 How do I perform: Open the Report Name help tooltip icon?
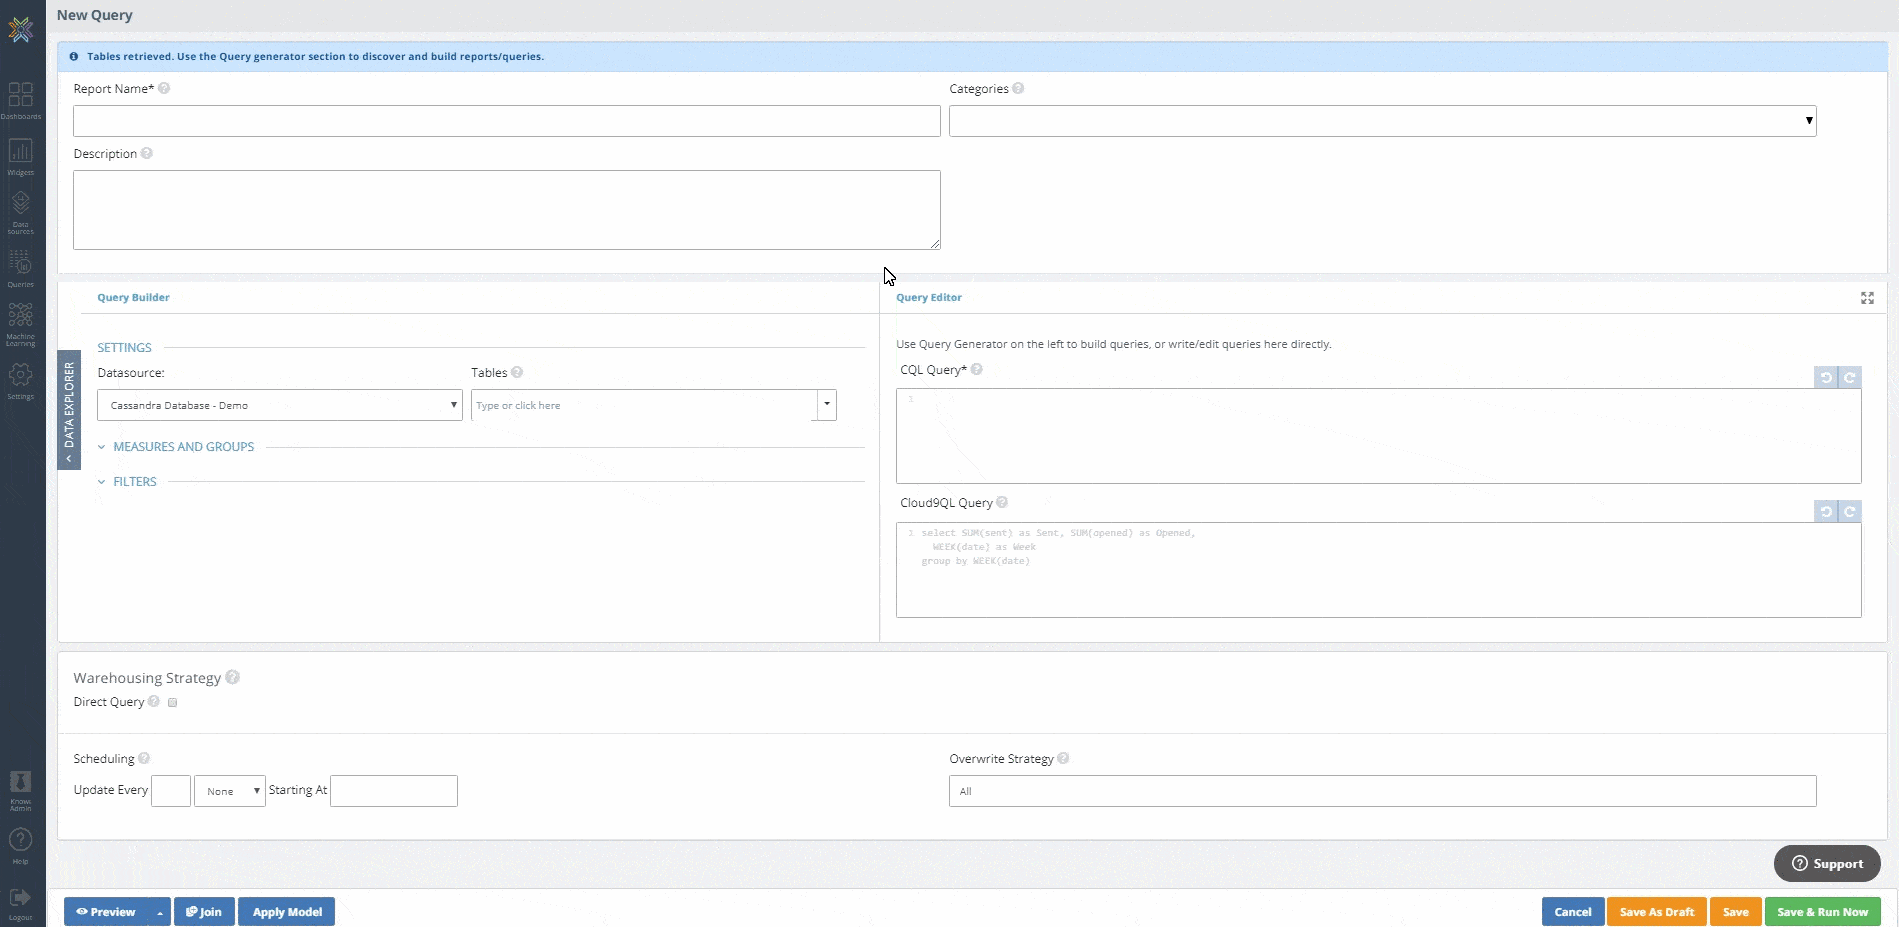pyautogui.click(x=165, y=88)
